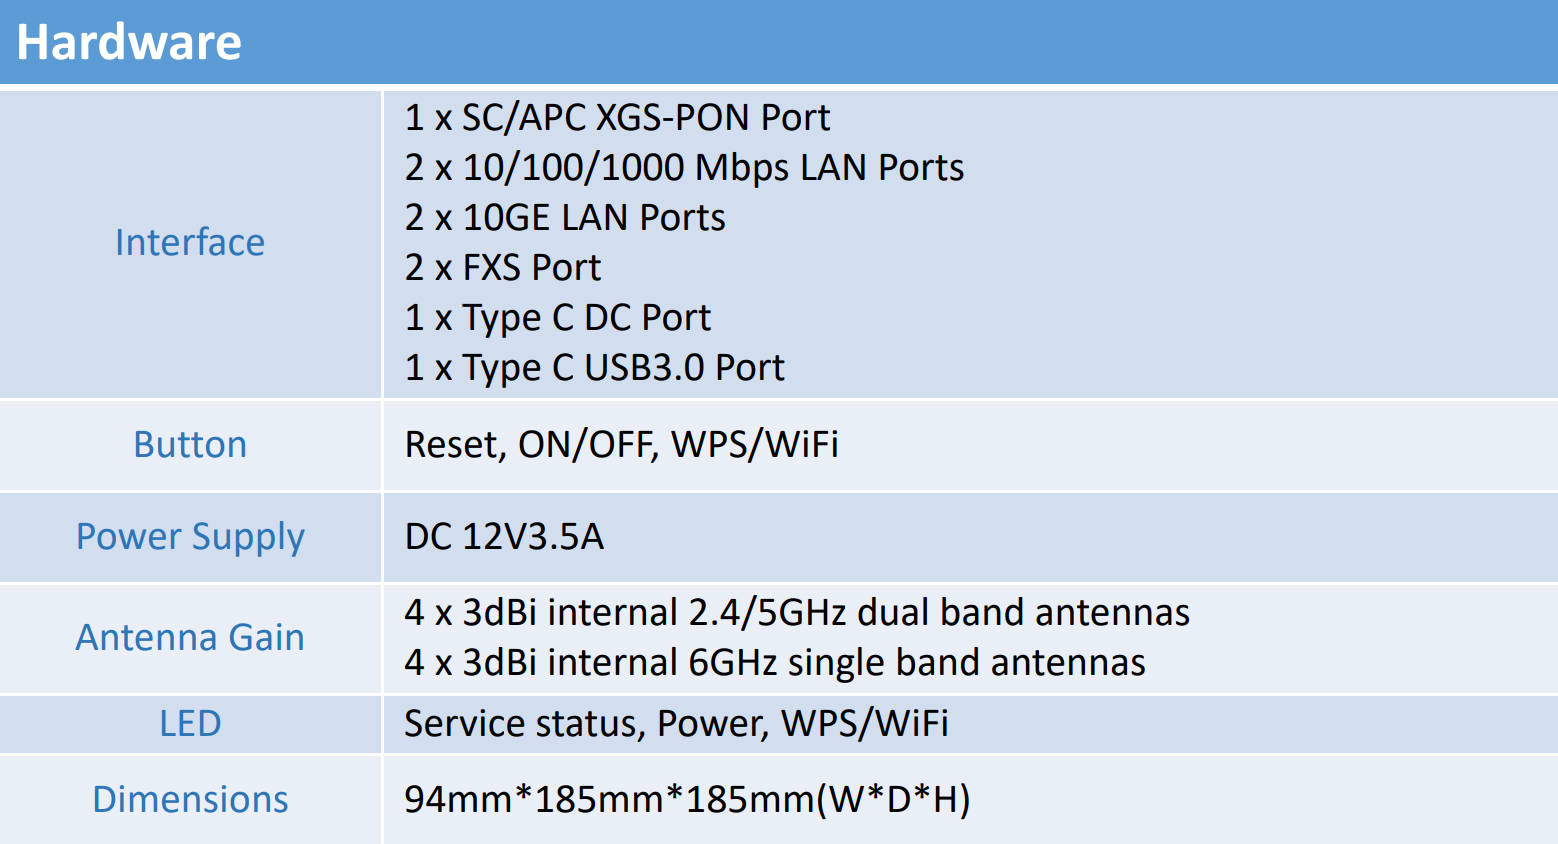
Task: Select the Interface row label
Action: pos(190,243)
